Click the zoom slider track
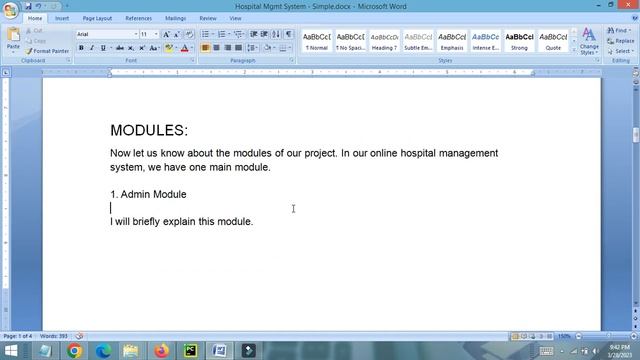This screenshot has width=640, height=360. (606, 336)
